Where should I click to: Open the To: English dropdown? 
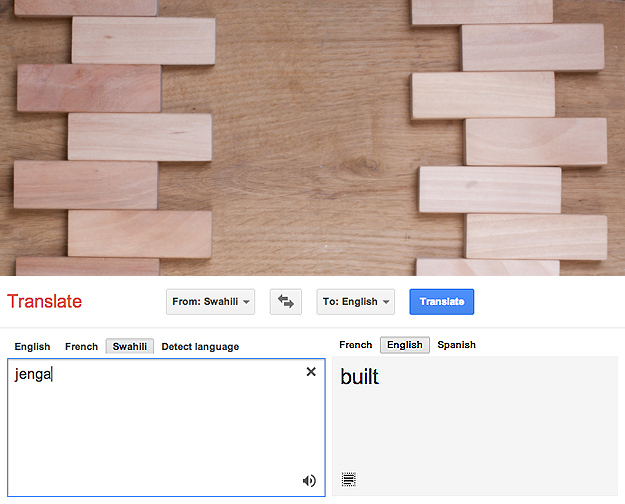(x=356, y=302)
